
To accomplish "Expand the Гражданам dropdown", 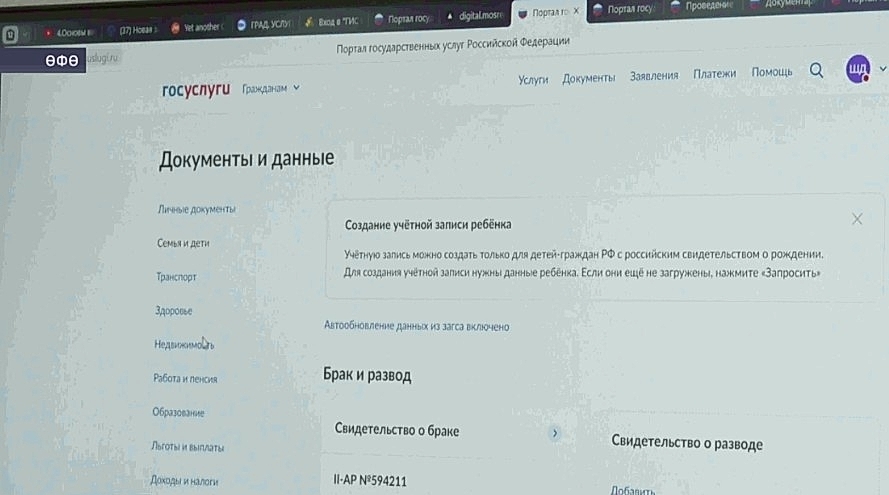I will pos(270,88).
